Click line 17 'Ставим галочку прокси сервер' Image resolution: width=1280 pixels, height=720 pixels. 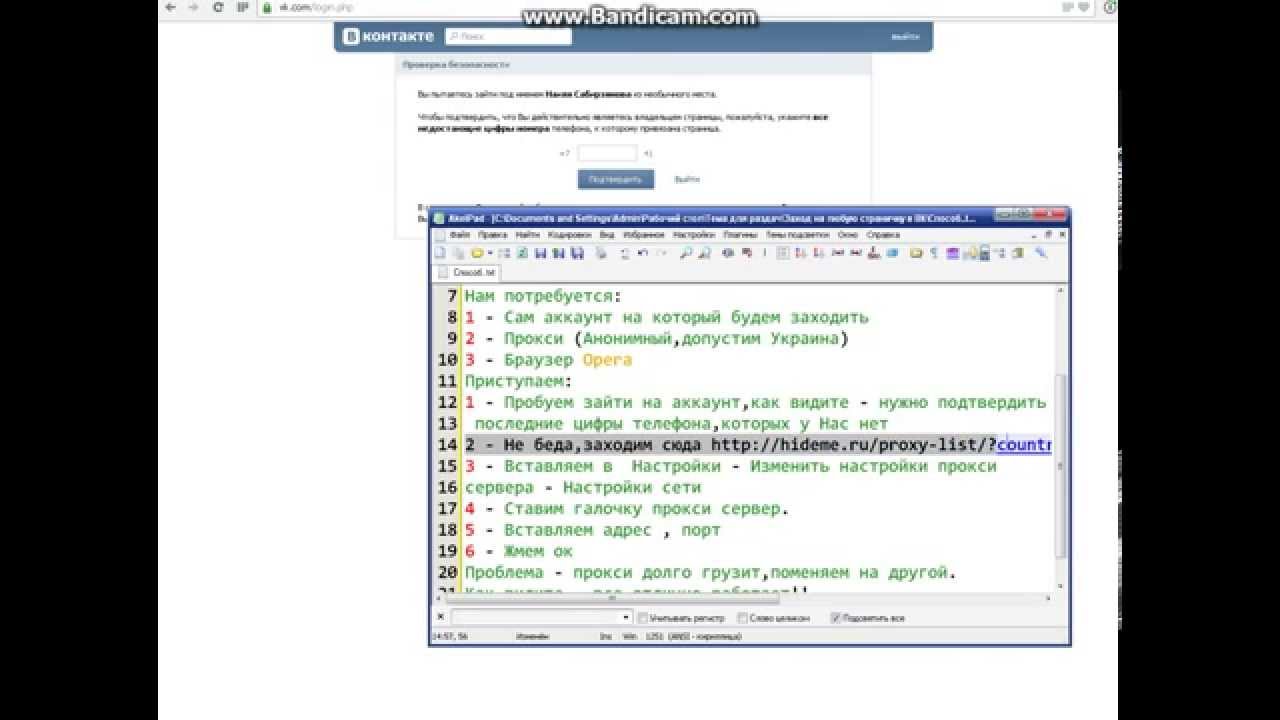pos(646,509)
